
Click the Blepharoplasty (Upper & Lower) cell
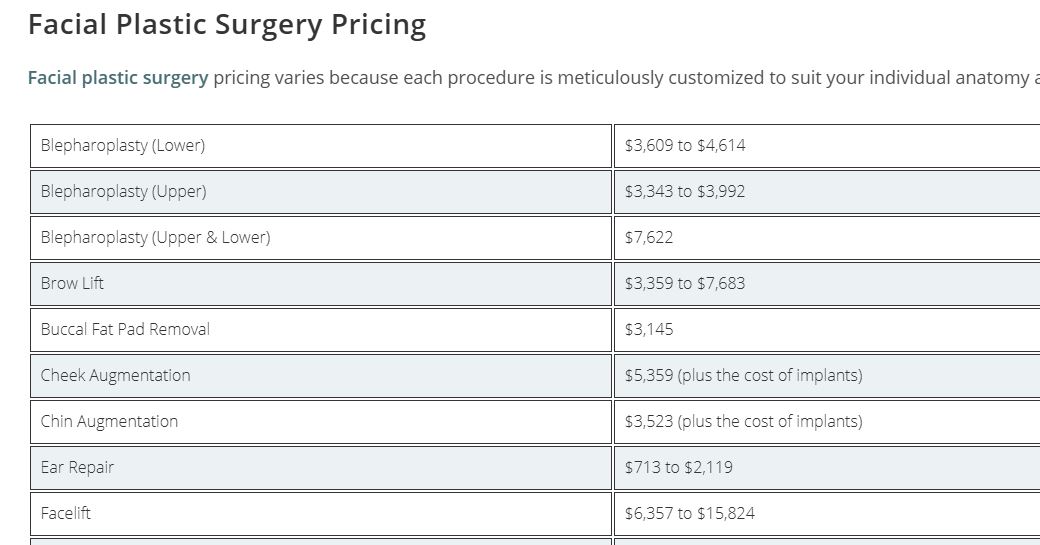tap(321, 237)
